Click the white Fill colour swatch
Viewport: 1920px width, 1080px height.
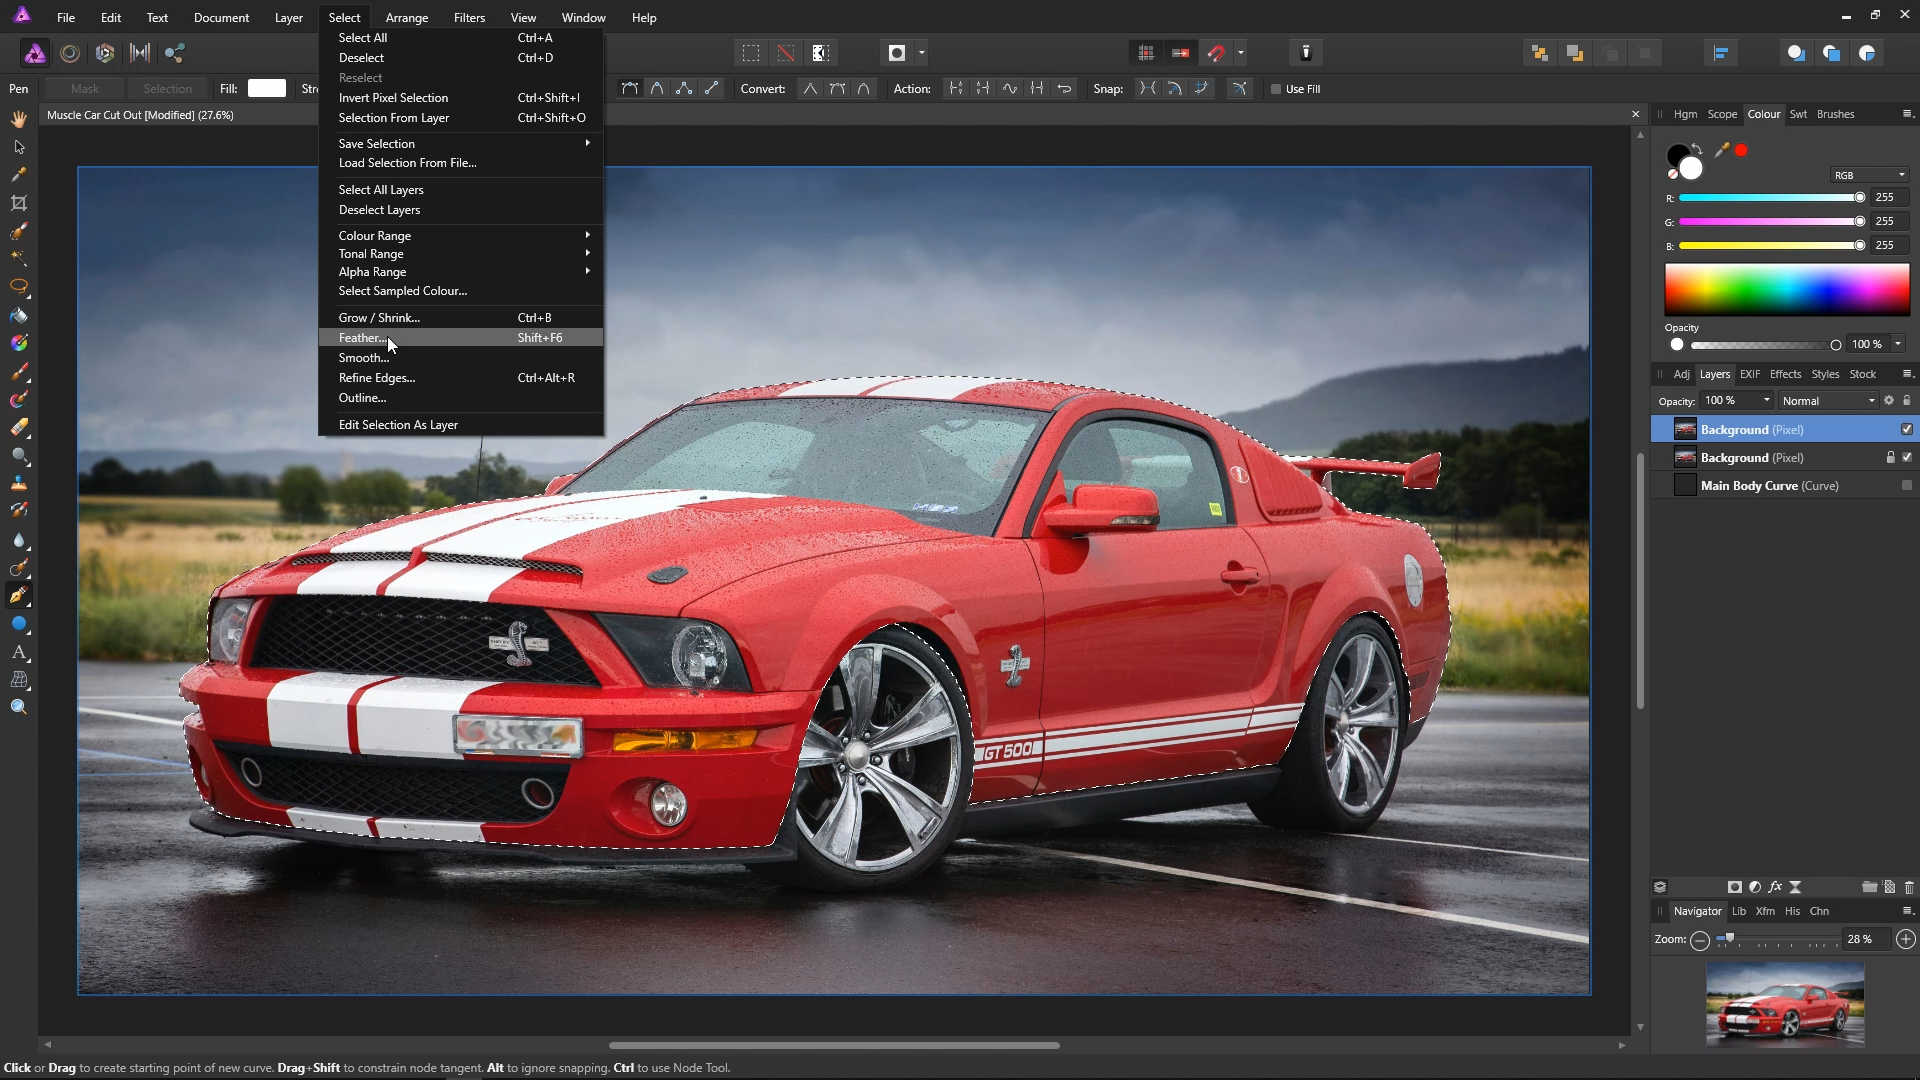[x=266, y=89]
